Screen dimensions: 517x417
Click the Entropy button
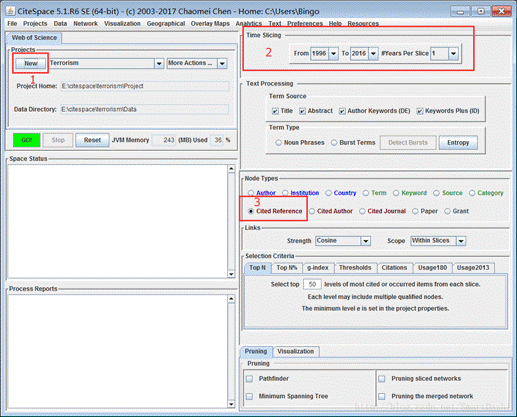pyautogui.click(x=458, y=143)
